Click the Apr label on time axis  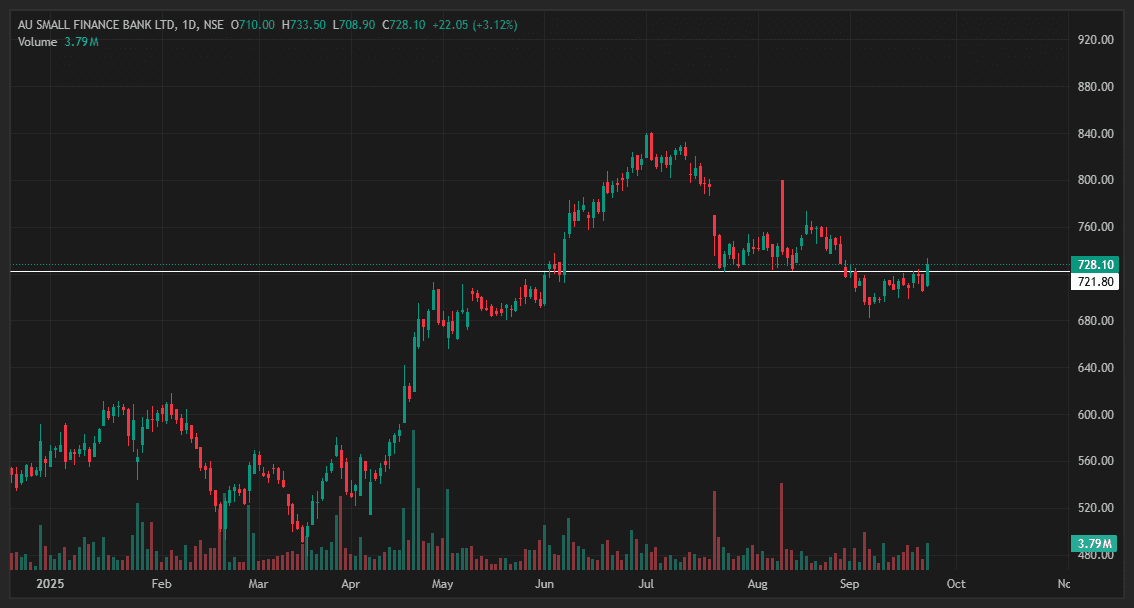(x=350, y=584)
